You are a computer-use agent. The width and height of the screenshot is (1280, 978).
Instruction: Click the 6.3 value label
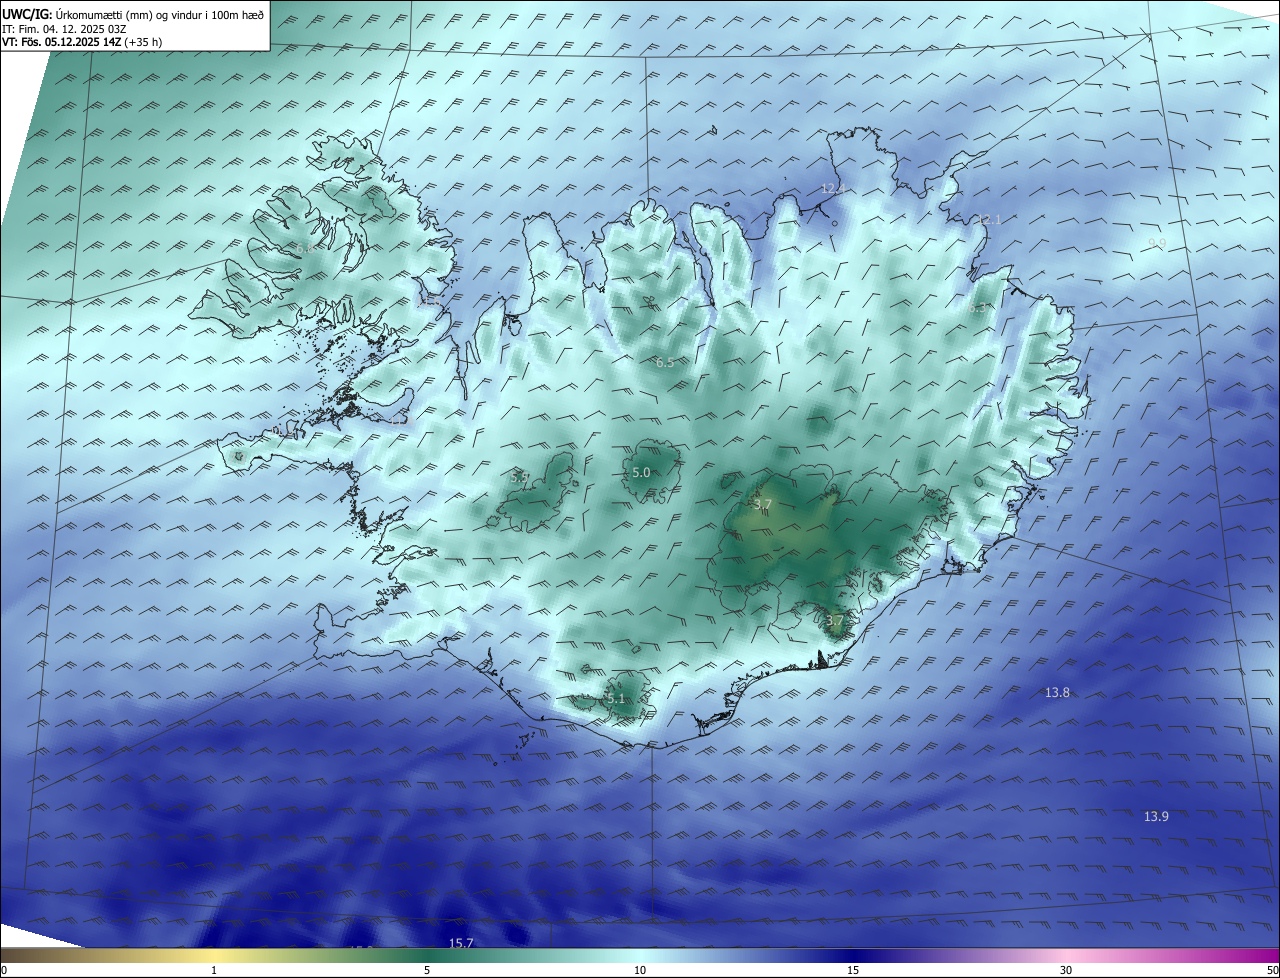tap(977, 309)
